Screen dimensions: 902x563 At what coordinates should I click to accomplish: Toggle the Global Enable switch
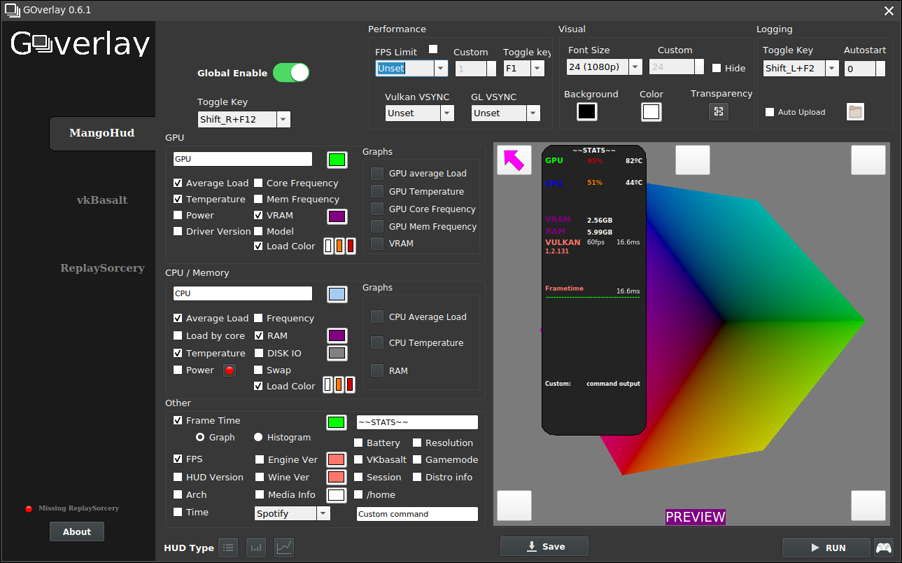pos(291,72)
